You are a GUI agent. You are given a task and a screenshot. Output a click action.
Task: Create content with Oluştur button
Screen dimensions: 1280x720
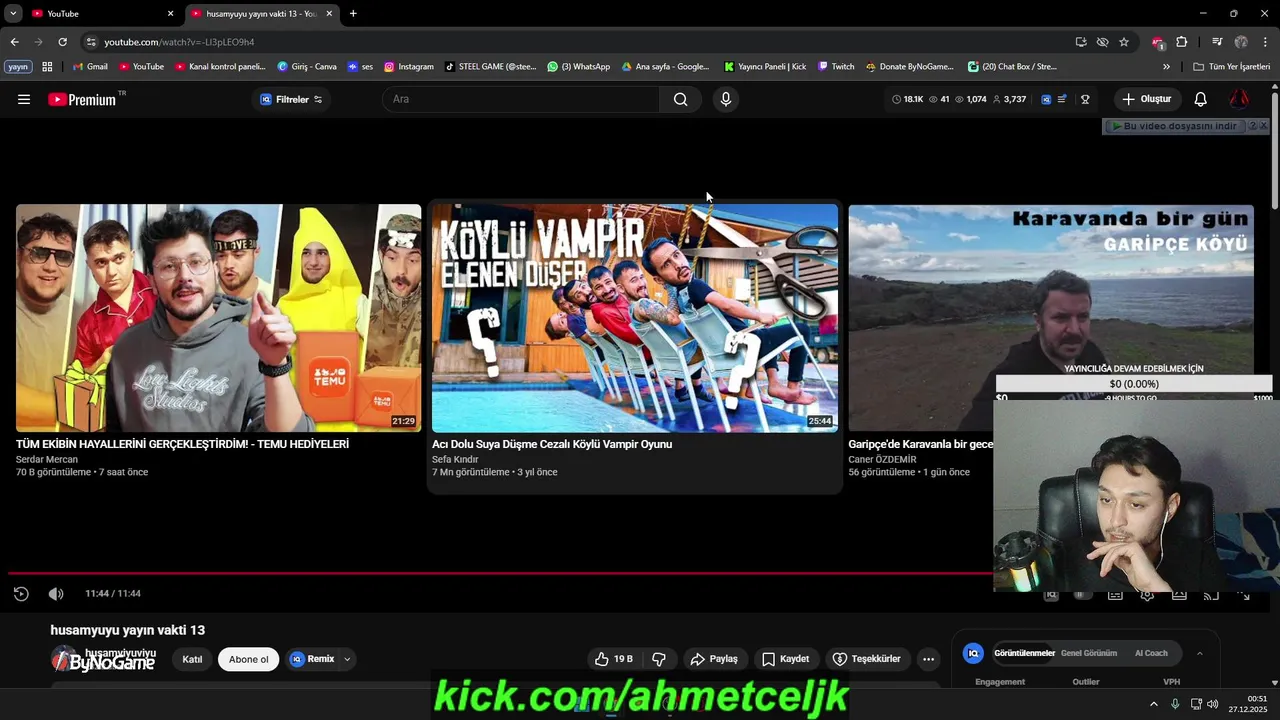tap(1148, 99)
